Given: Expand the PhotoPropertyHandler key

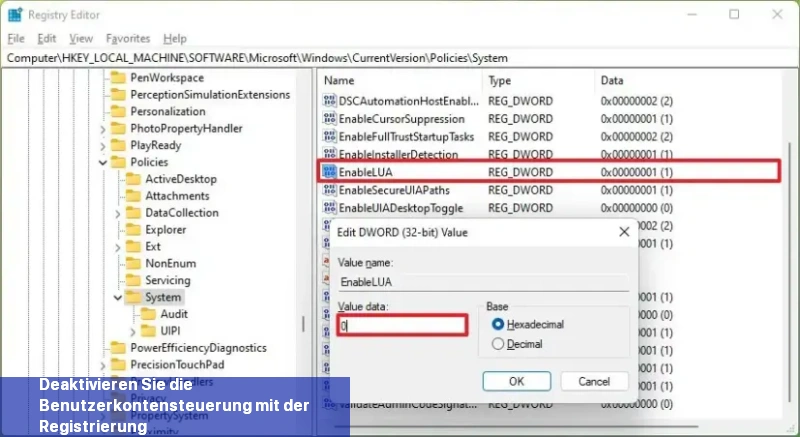Looking at the screenshot, I should 103,129.
